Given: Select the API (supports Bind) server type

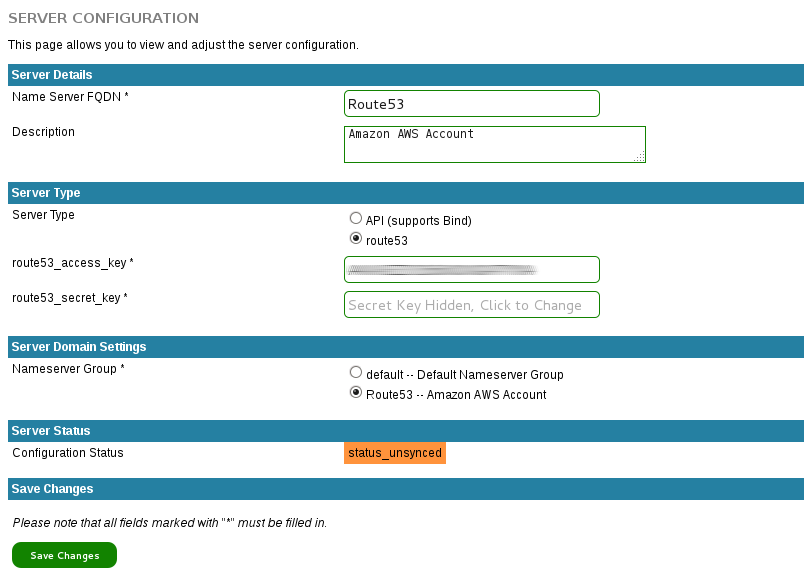Looking at the screenshot, I should 355,219.
